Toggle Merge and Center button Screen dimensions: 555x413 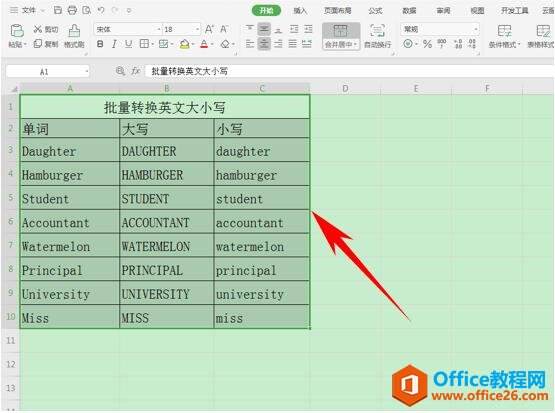coord(341,36)
